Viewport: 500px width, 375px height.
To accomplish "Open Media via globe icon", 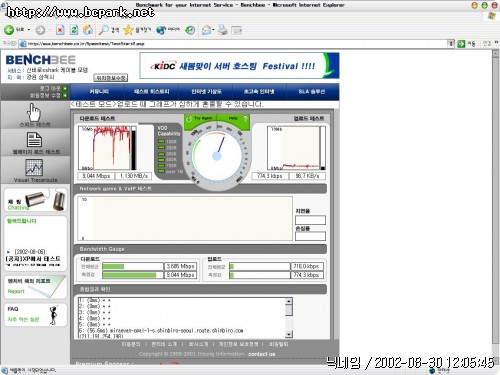I will click(x=161, y=30).
